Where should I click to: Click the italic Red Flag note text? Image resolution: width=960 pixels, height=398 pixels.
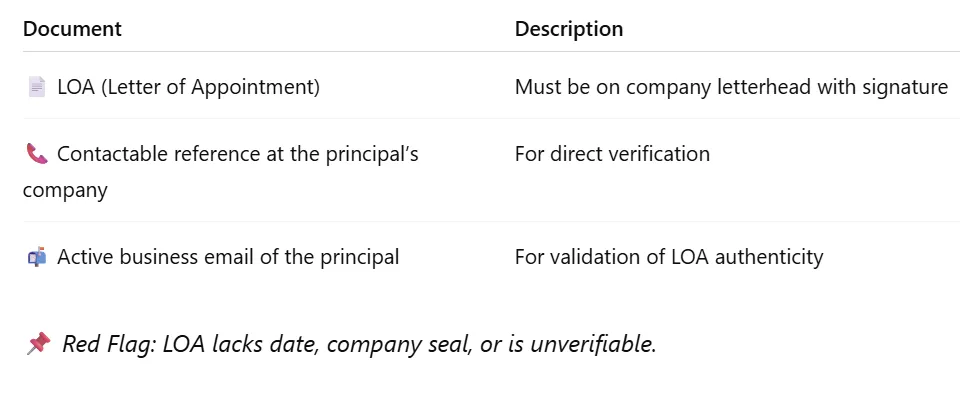point(359,344)
